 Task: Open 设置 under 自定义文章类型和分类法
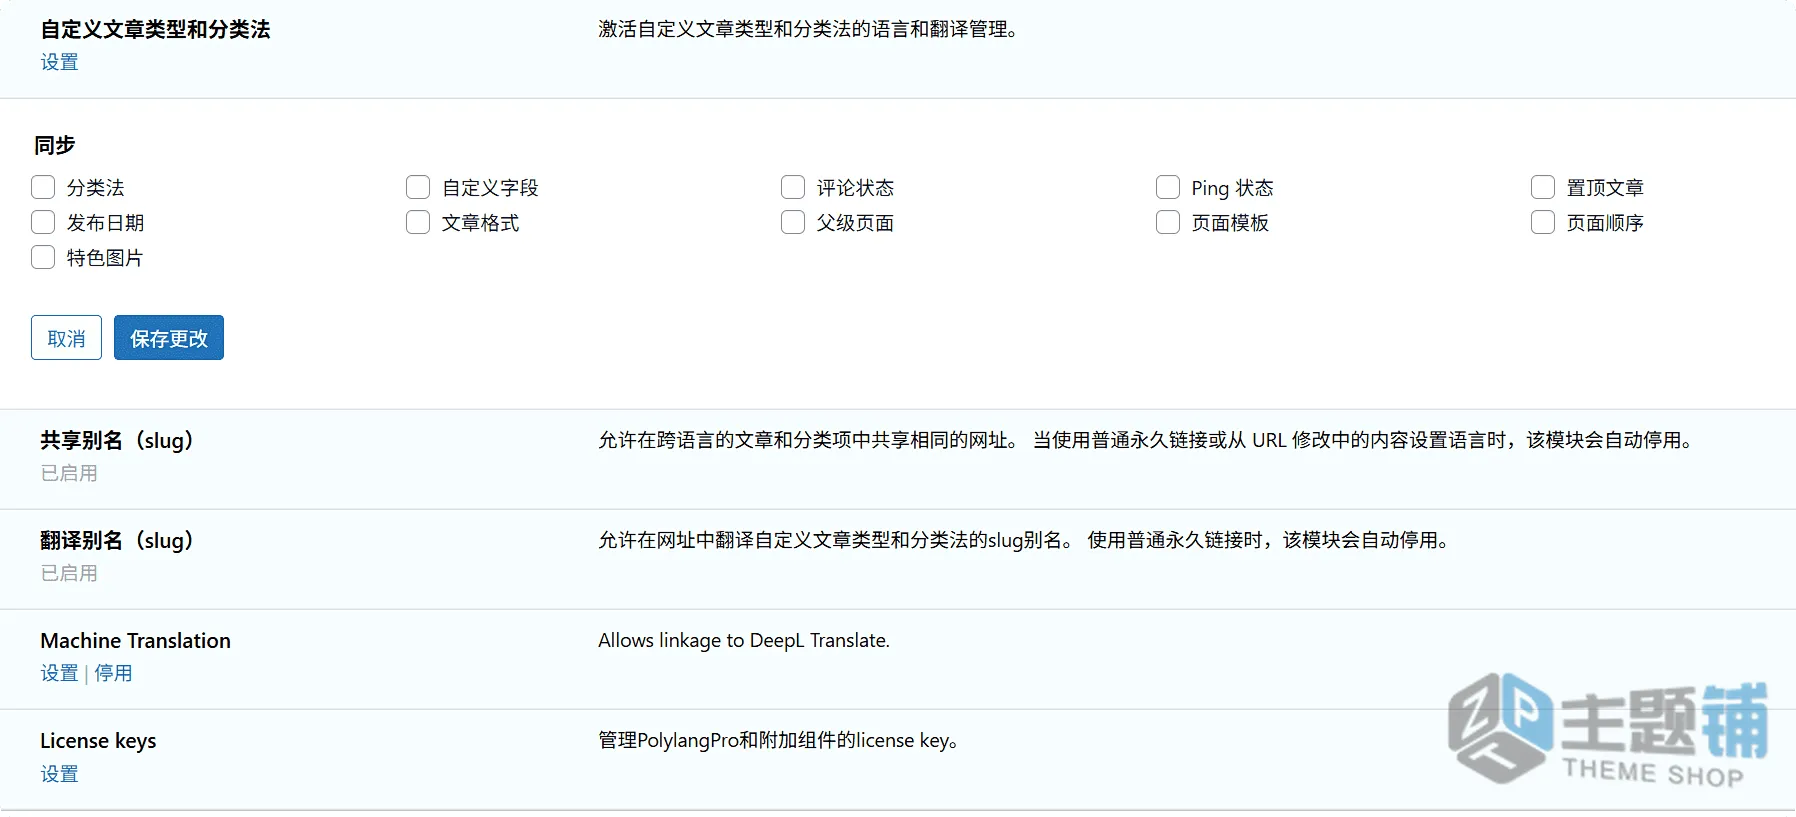[x=59, y=62]
